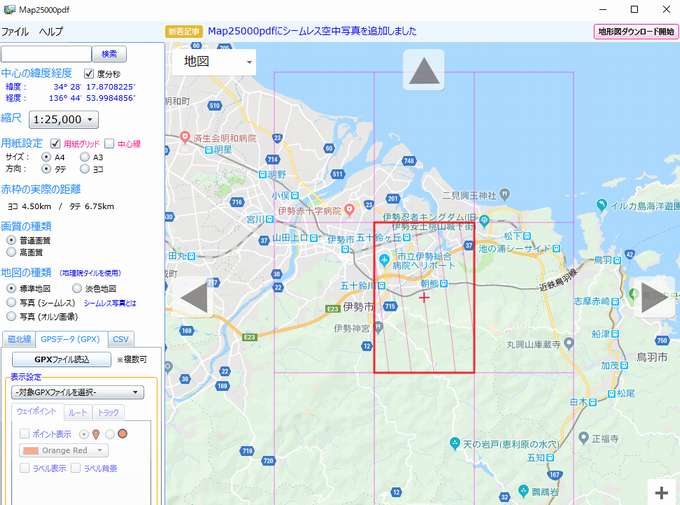Open the news headline about シームレス空中写真
The image size is (680, 505).
(312, 31)
